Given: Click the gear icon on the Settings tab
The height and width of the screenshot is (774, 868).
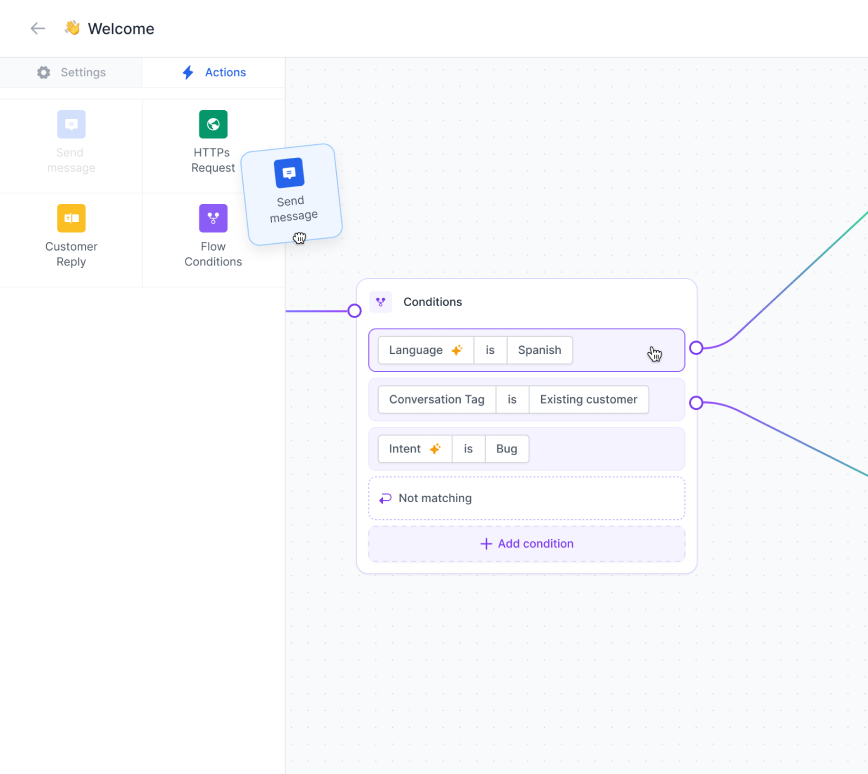Looking at the screenshot, I should (x=44, y=73).
